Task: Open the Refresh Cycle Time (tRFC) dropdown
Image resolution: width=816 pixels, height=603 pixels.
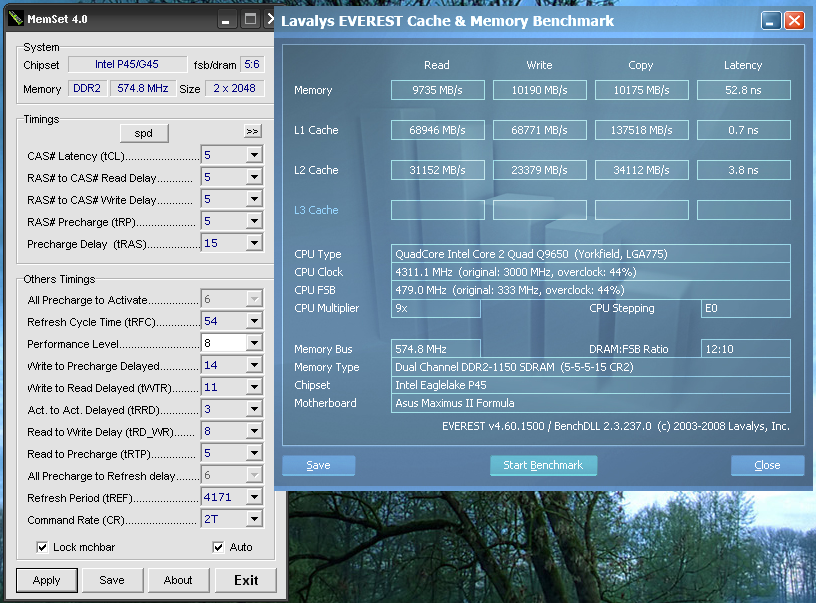Action: tap(254, 321)
